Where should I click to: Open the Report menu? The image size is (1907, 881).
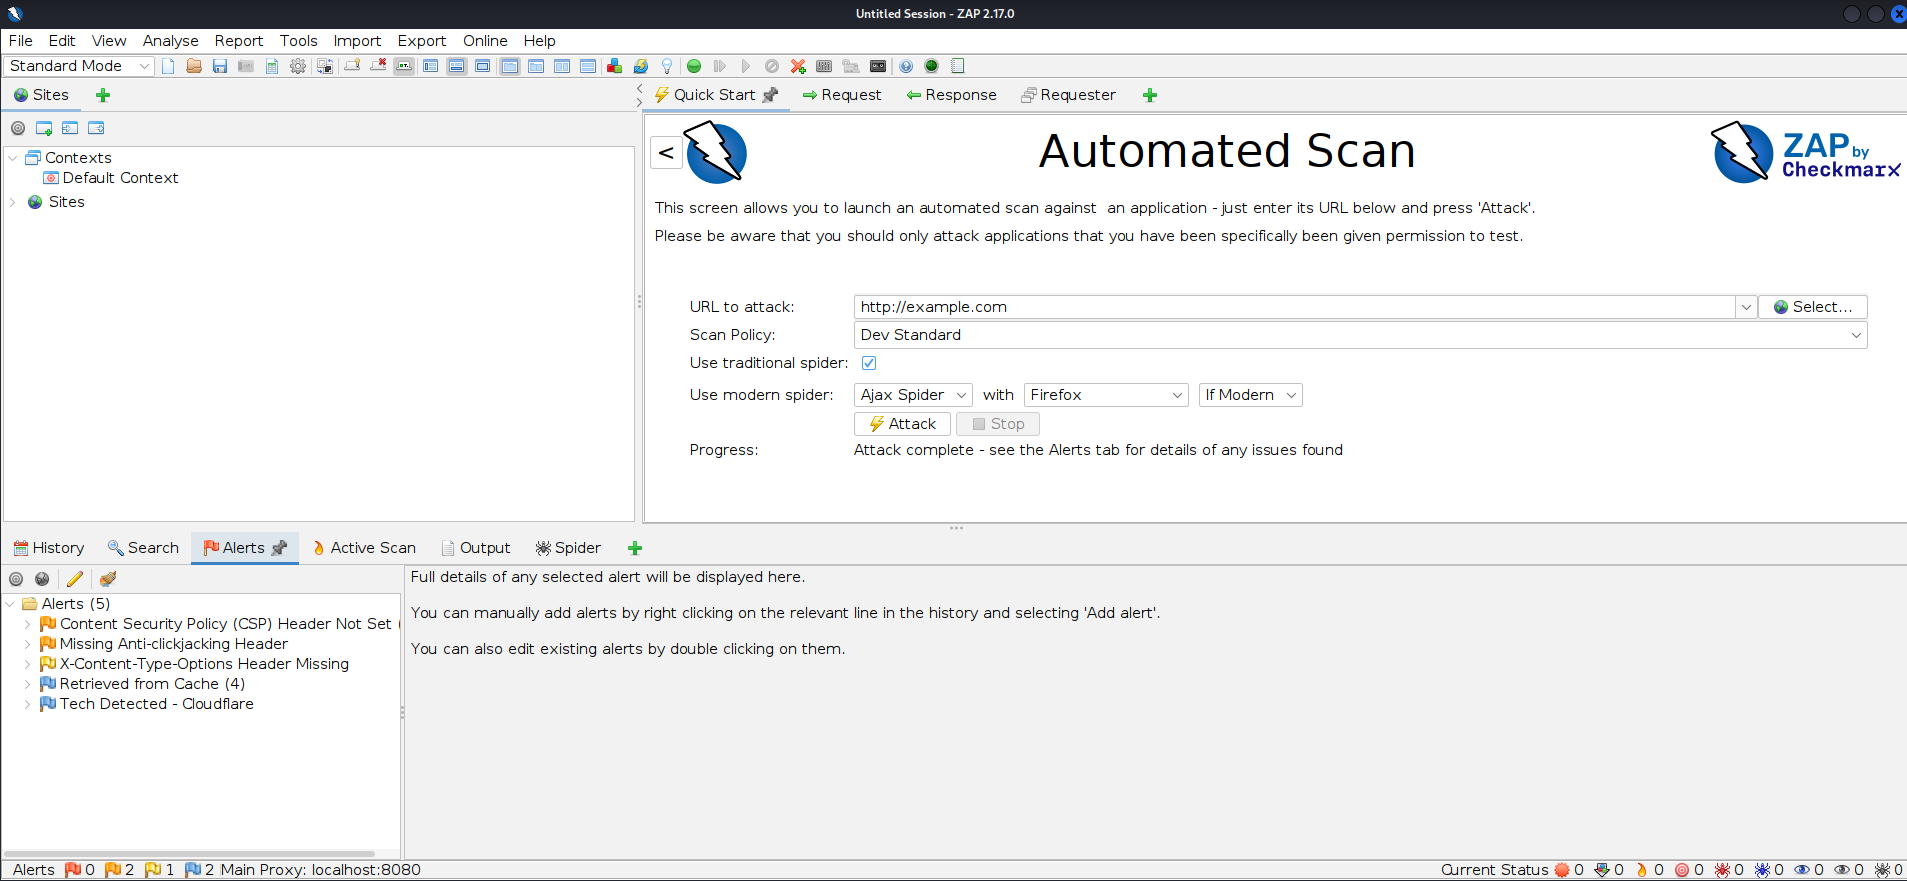pos(239,41)
